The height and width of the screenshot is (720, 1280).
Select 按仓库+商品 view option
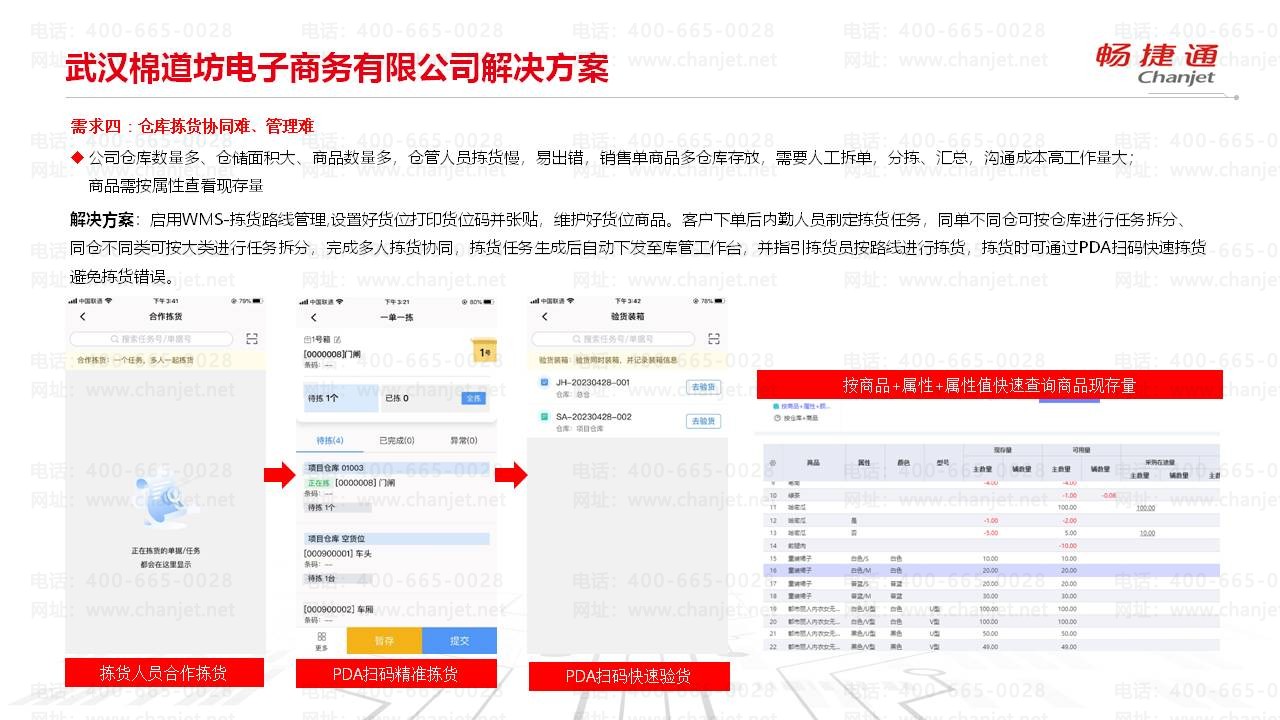pos(796,417)
